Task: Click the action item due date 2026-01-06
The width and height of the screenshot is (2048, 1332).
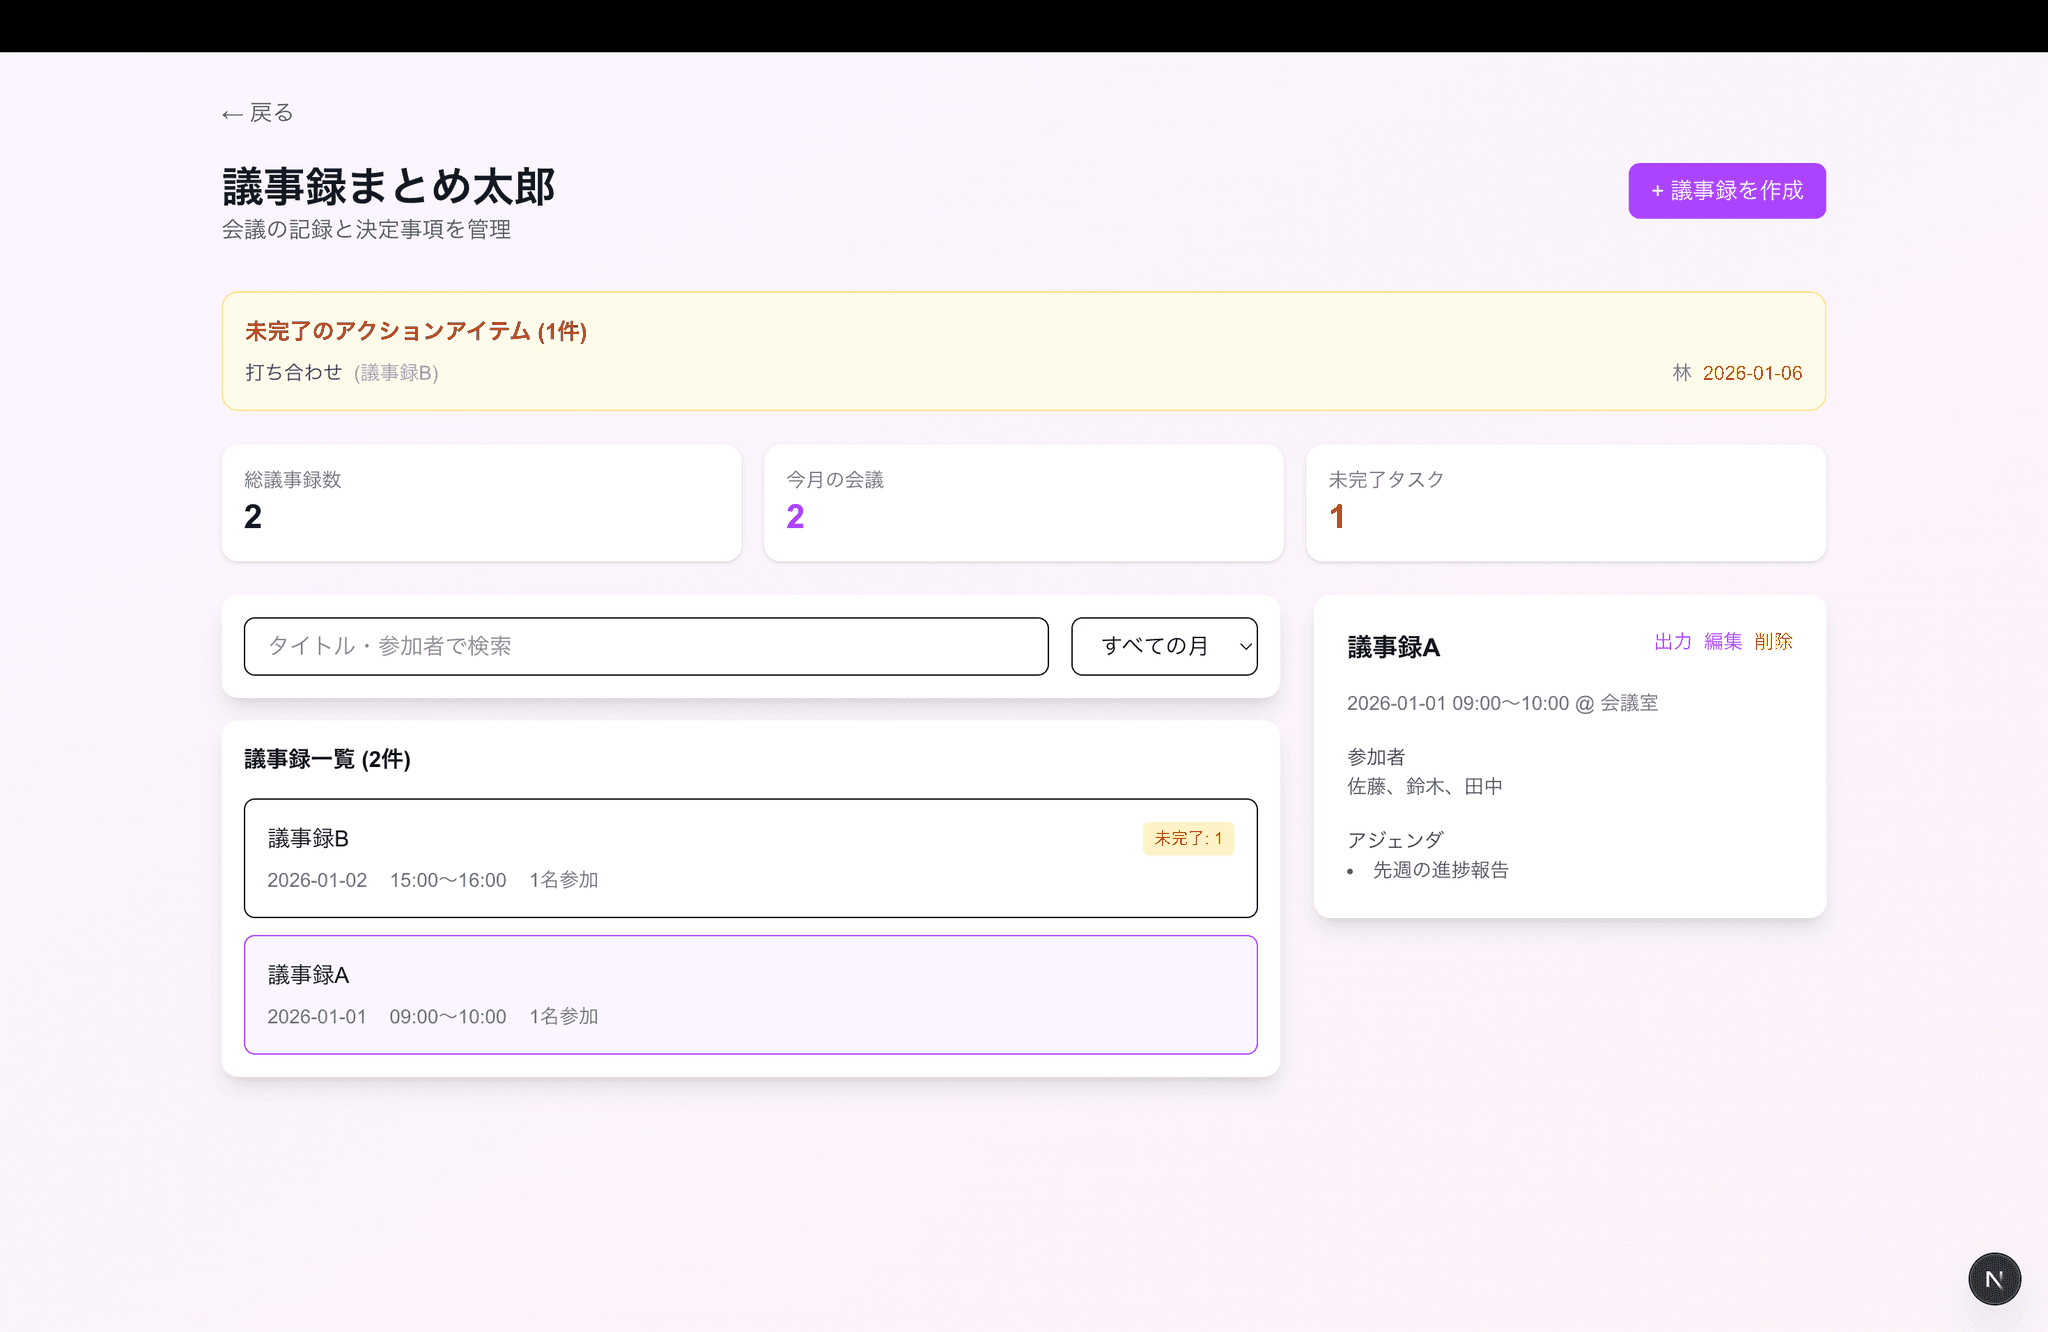Action: point(1752,373)
